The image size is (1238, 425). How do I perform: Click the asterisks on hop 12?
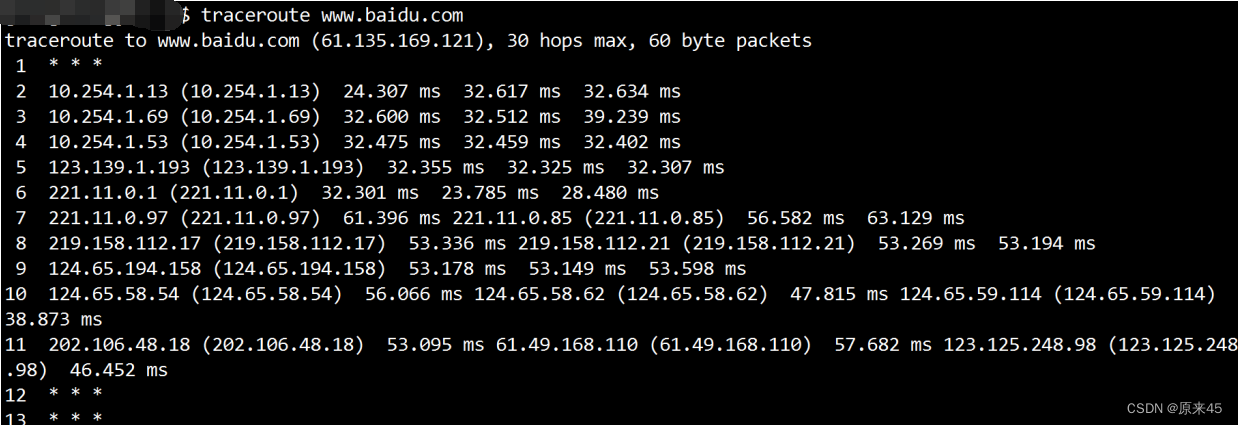(75, 395)
